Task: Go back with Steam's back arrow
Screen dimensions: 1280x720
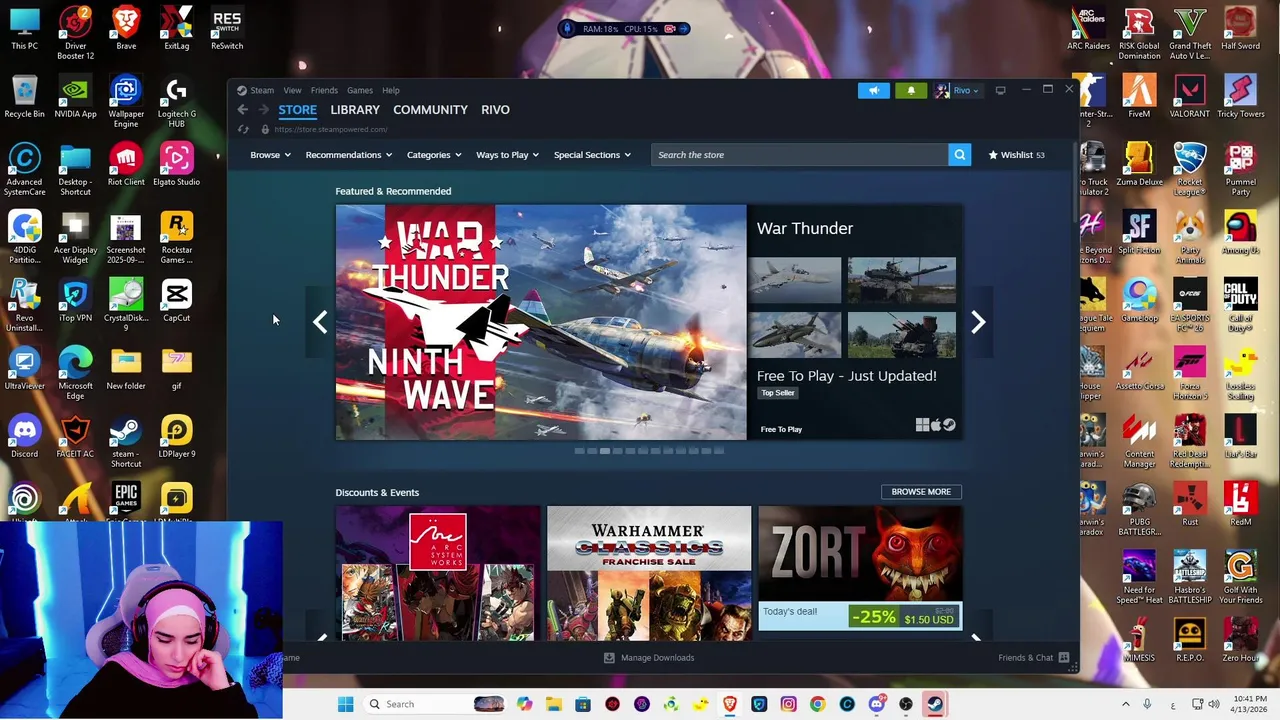Action: (x=242, y=110)
